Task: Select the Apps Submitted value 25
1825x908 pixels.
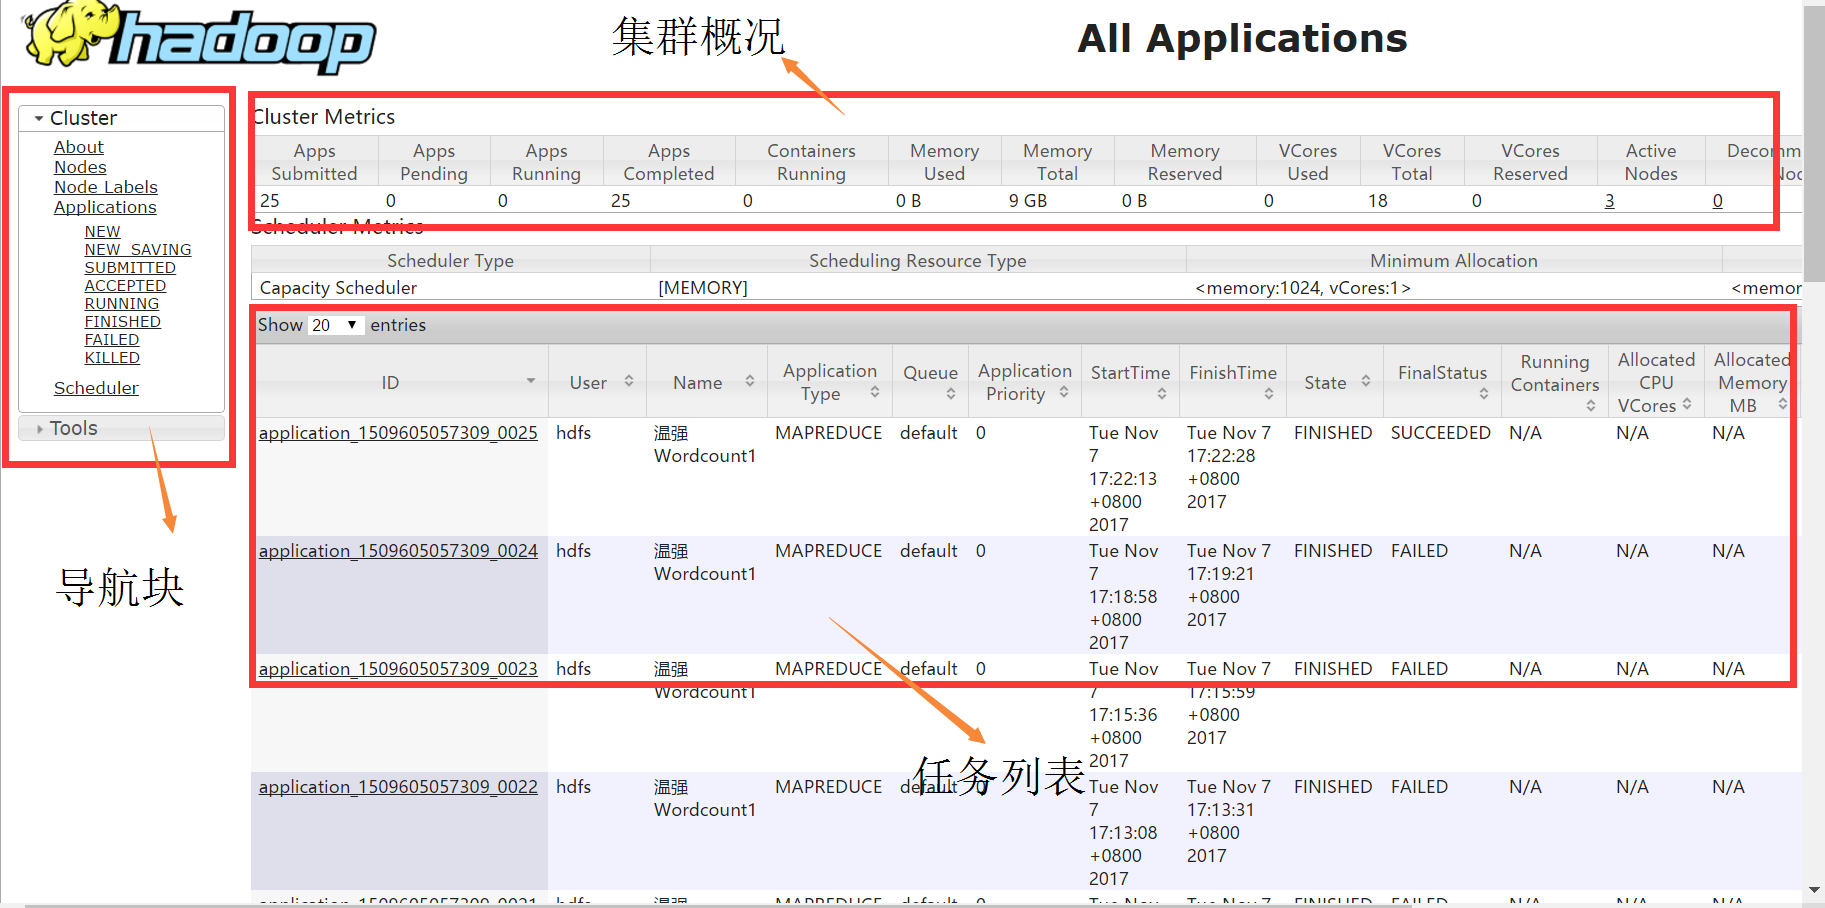Action: [x=270, y=201]
